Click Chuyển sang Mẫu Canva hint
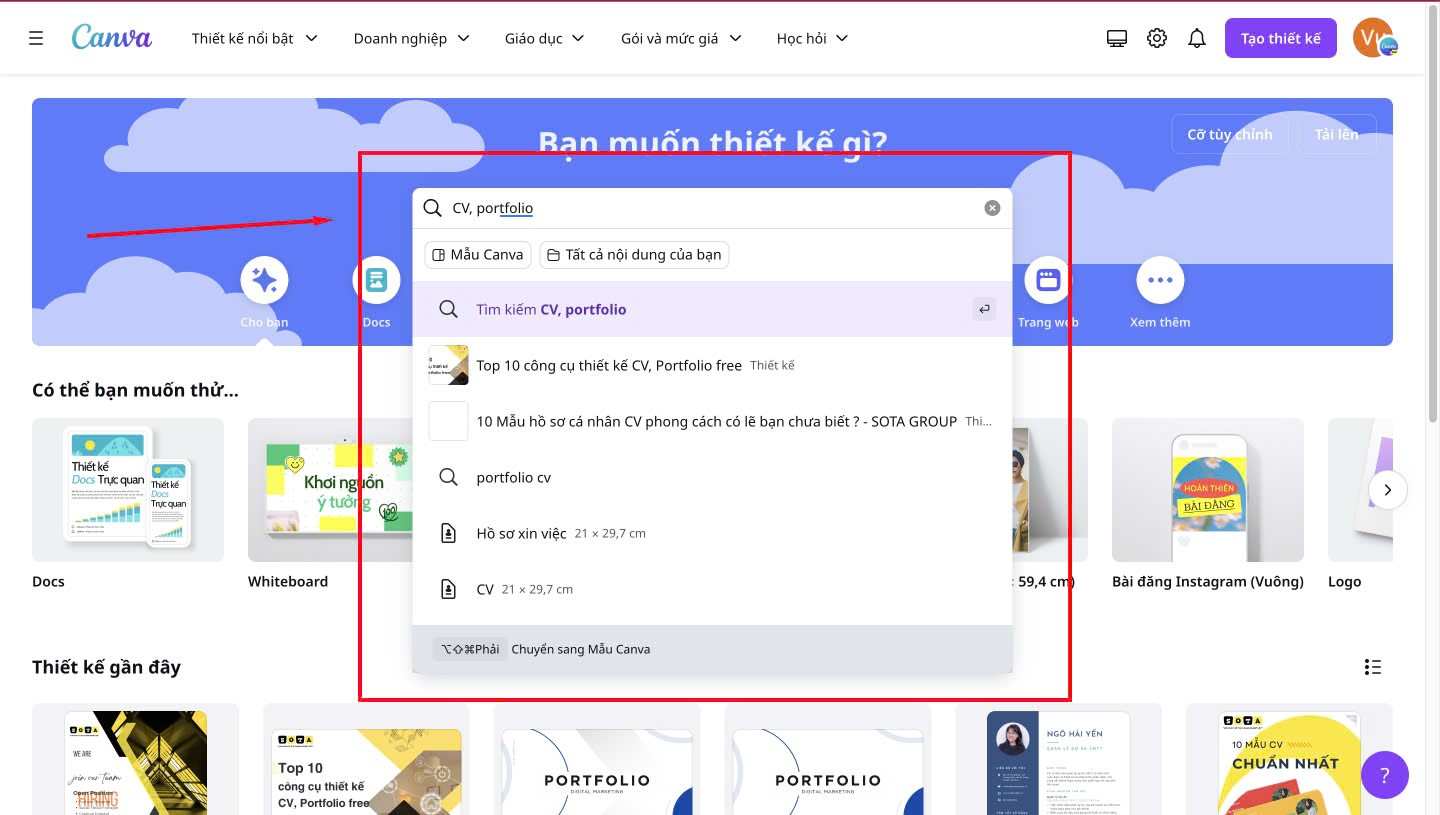The image size is (1440, 815). (x=581, y=649)
